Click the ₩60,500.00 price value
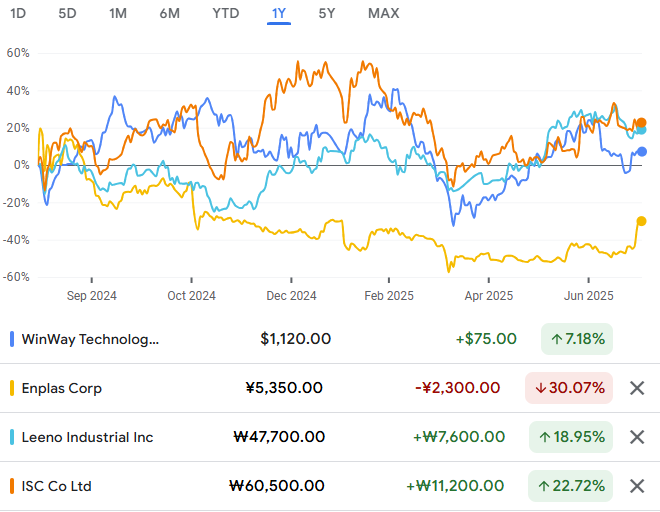Screen dimensions: 660x512 (x=277, y=486)
